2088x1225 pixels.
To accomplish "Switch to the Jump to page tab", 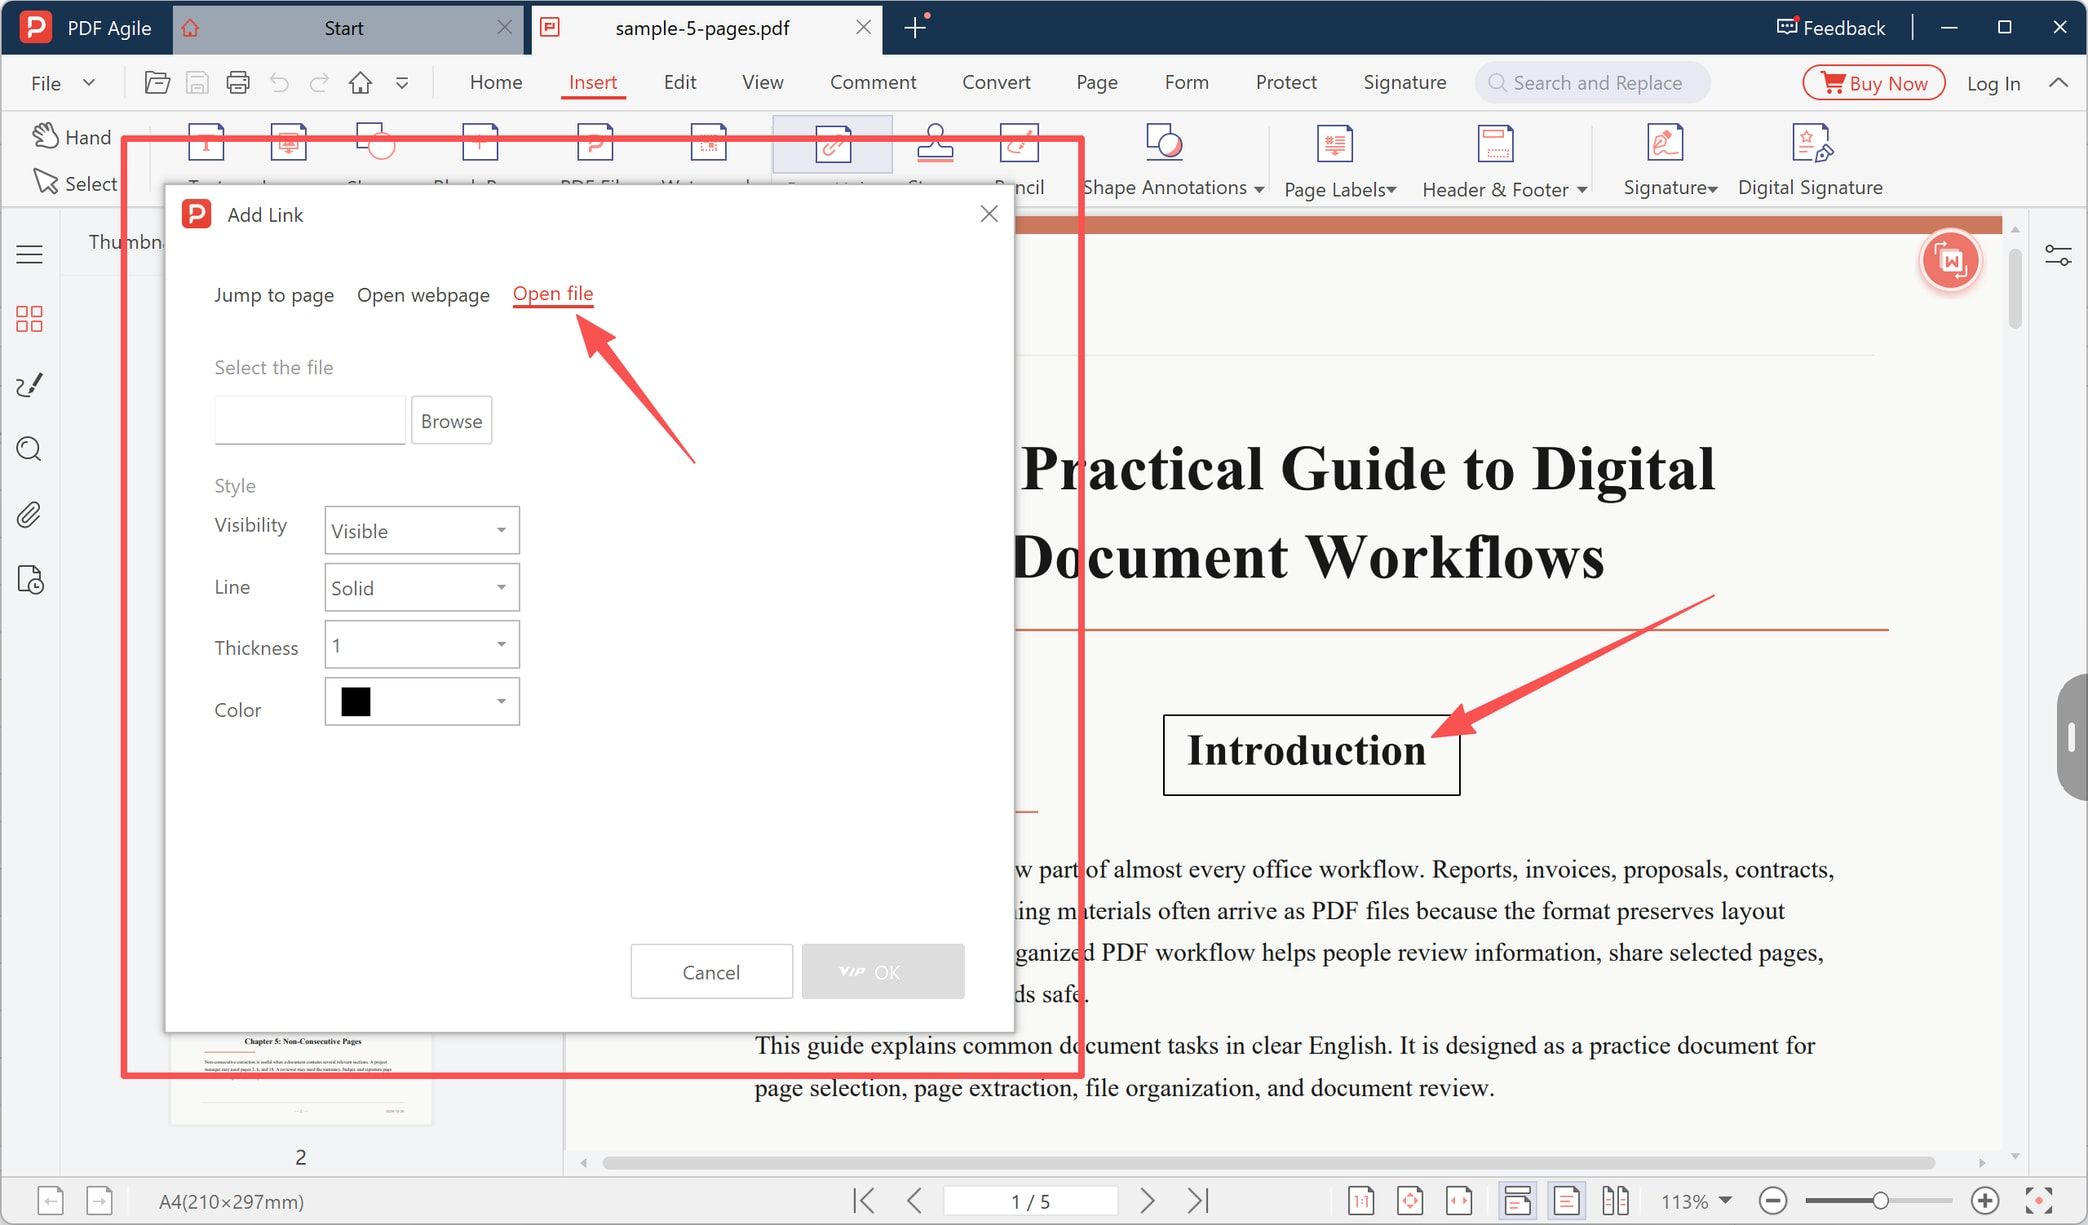I will [274, 295].
